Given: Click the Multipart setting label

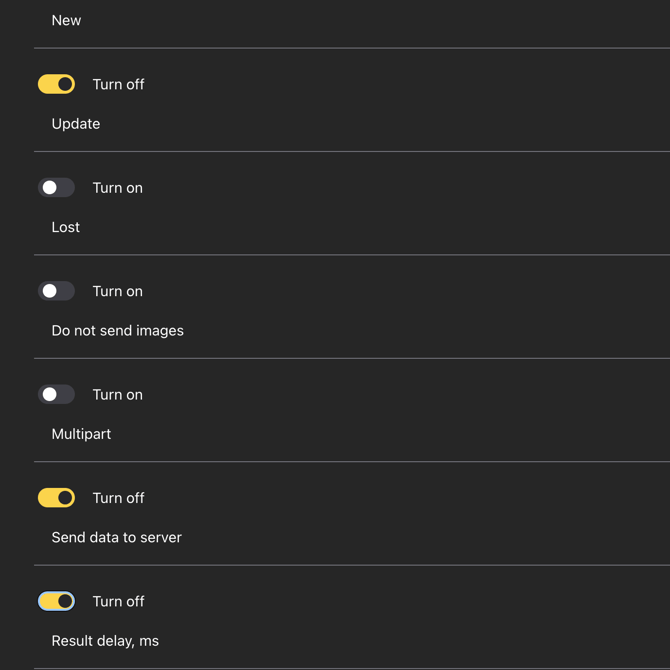Looking at the screenshot, I should tap(81, 434).
